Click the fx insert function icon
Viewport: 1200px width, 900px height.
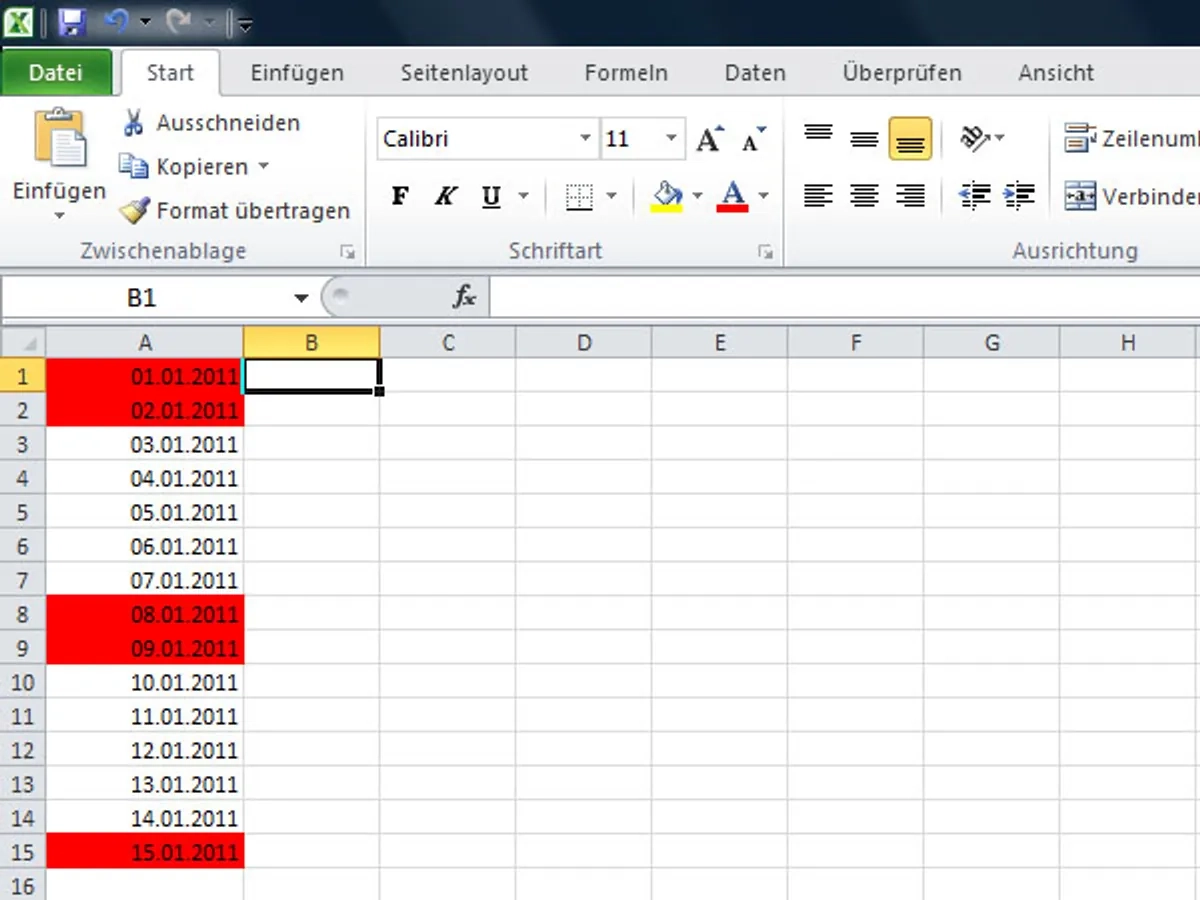tap(464, 297)
